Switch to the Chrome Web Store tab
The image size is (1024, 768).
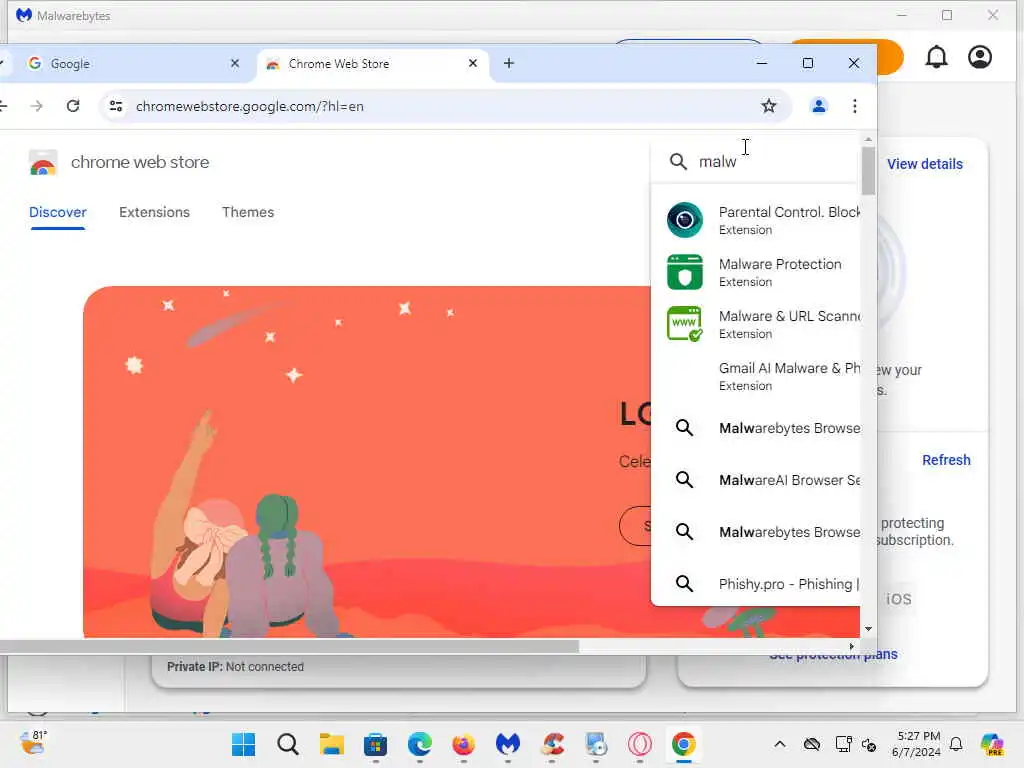point(372,64)
